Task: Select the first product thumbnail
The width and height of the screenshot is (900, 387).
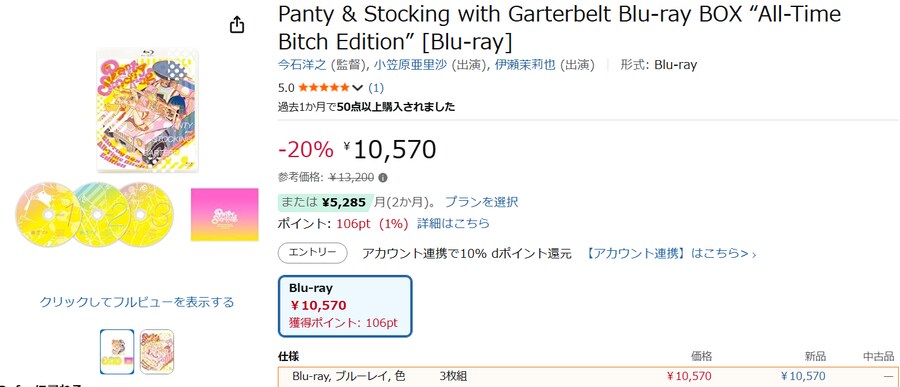Action: click(117, 351)
